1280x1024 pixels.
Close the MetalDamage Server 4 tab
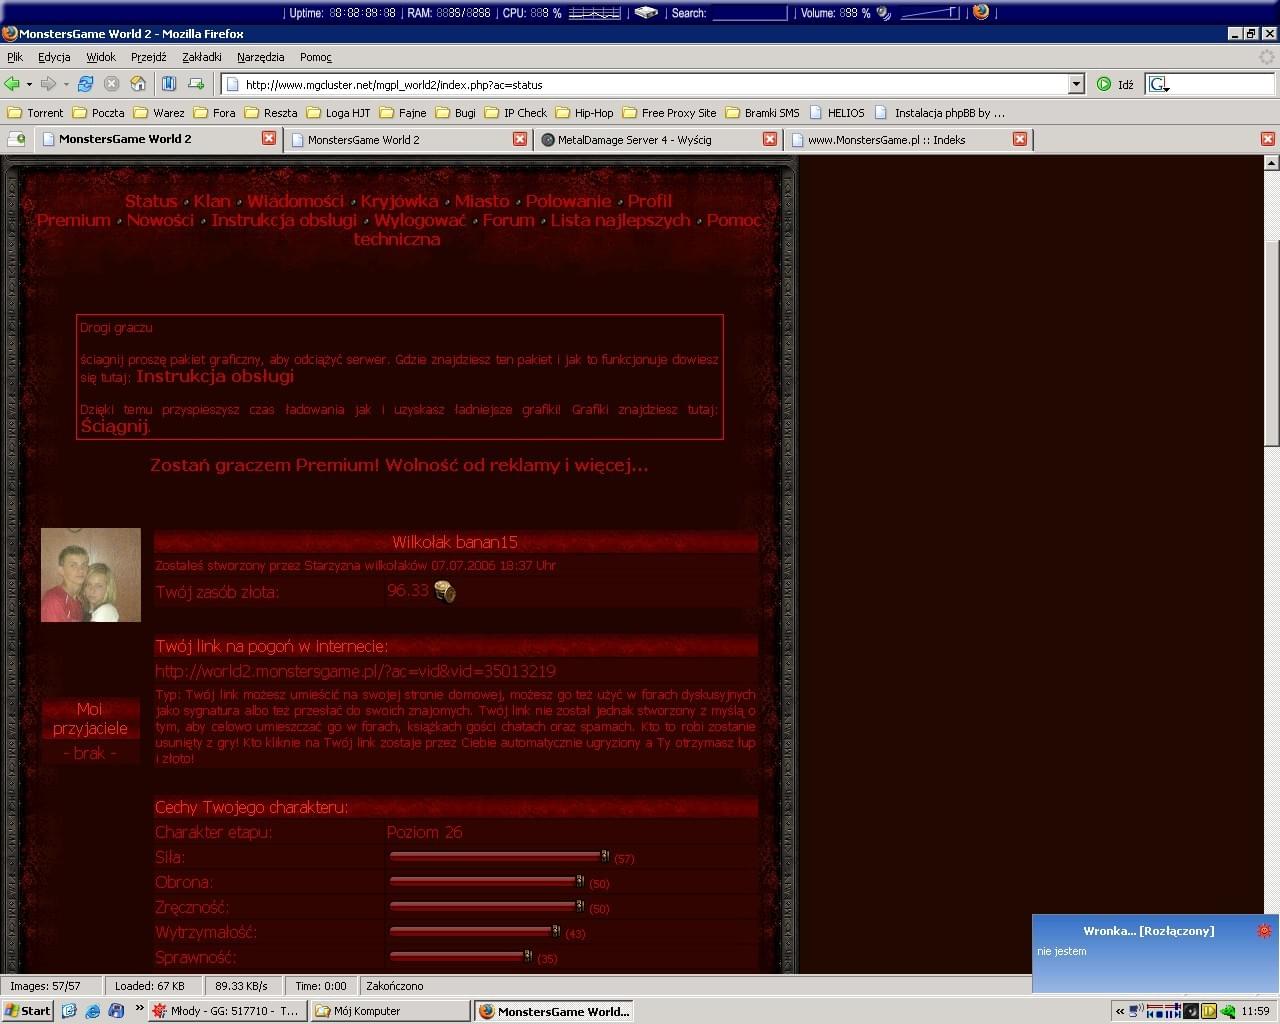pos(770,139)
